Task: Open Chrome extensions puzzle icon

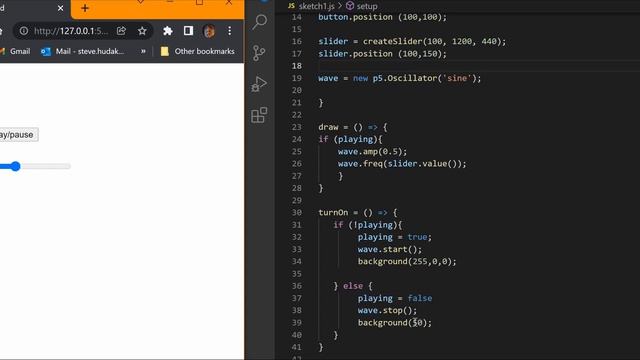Action: pos(167,31)
